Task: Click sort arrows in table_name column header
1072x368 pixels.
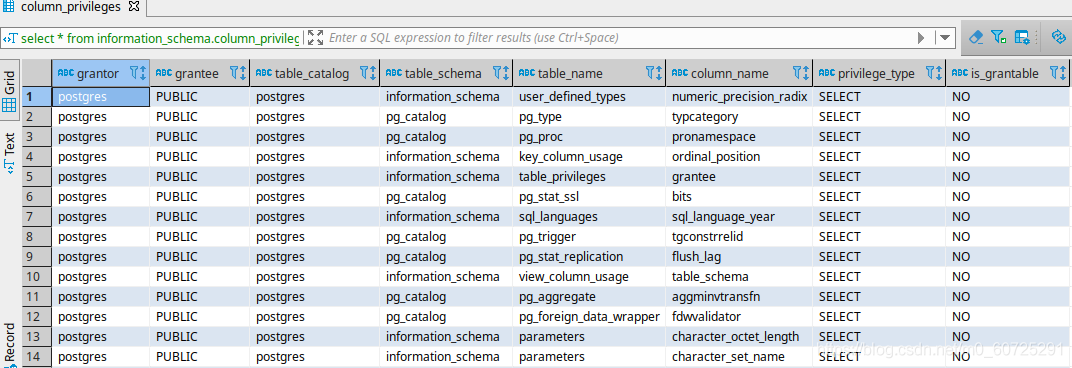Action: tap(658, 73)
